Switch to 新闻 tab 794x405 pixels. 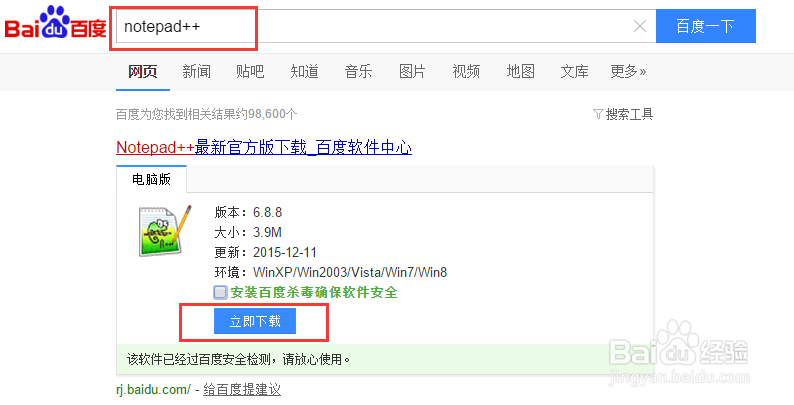196,71
